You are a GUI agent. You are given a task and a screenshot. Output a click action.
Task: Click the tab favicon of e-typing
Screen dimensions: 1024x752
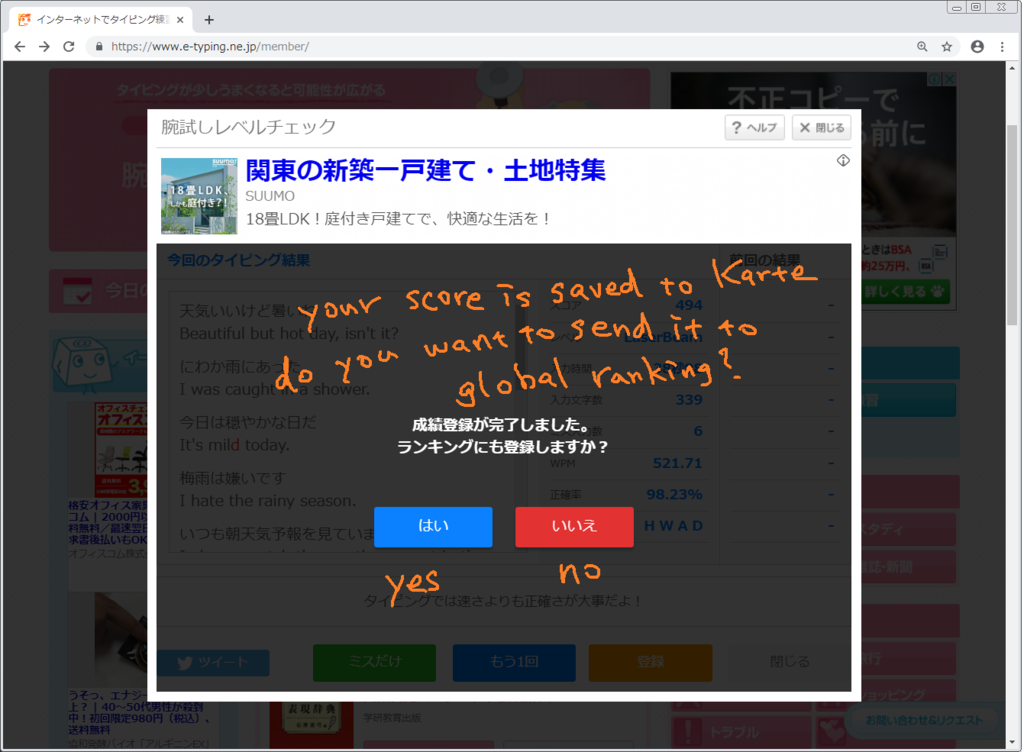click(x=24, y=20)
